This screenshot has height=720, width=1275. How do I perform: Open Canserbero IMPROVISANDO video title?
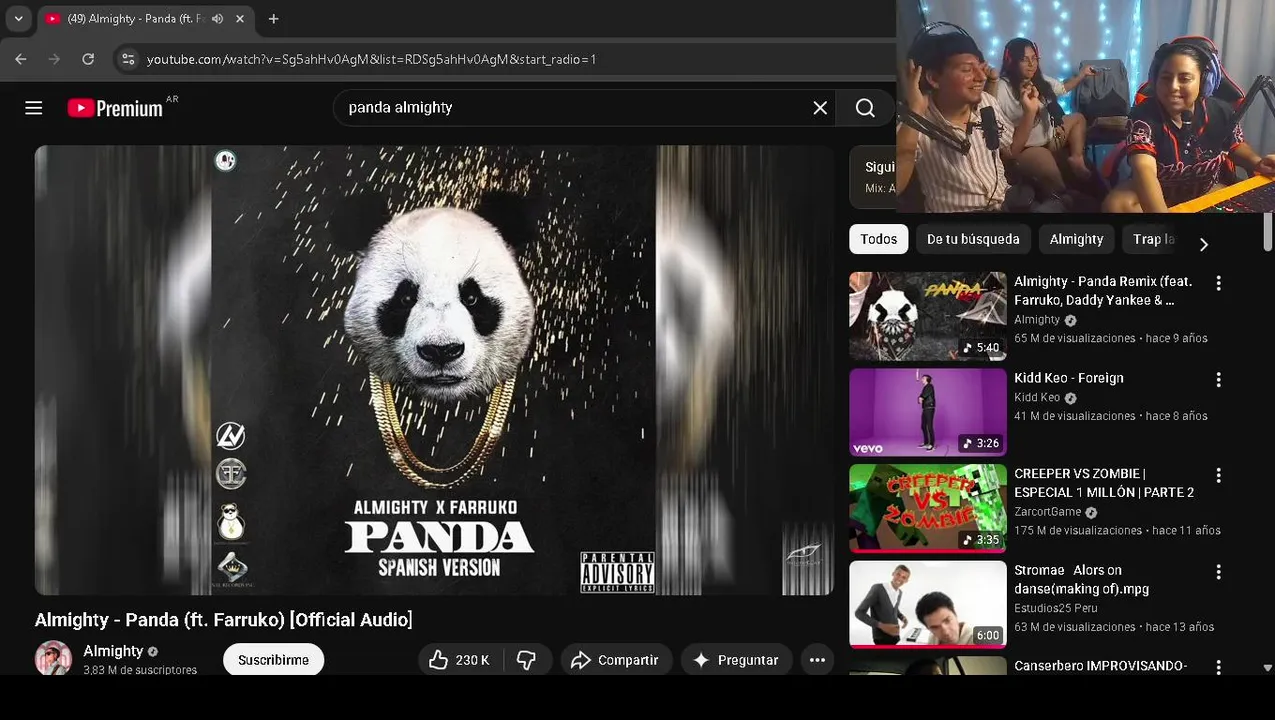tap(1101, 666)
